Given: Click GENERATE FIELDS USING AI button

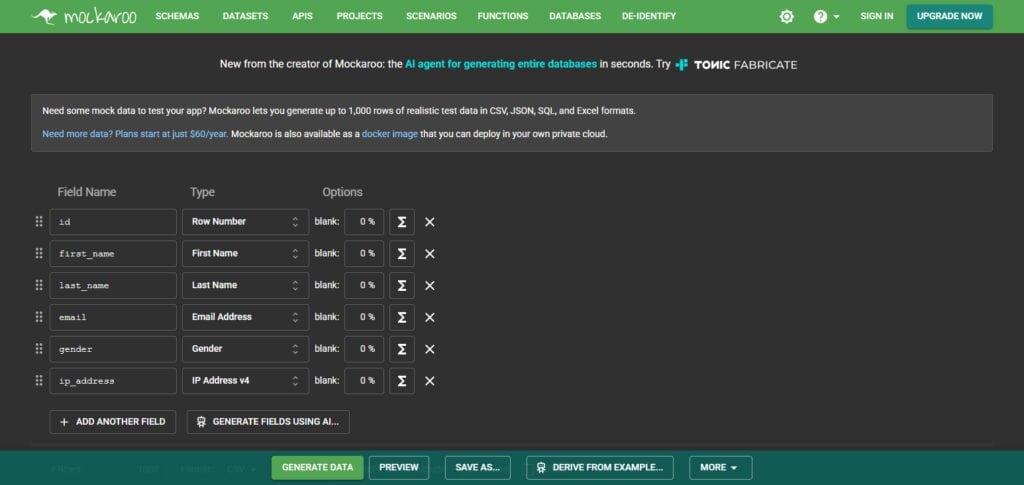Looking at the screenshot, I should click(268, 422).
